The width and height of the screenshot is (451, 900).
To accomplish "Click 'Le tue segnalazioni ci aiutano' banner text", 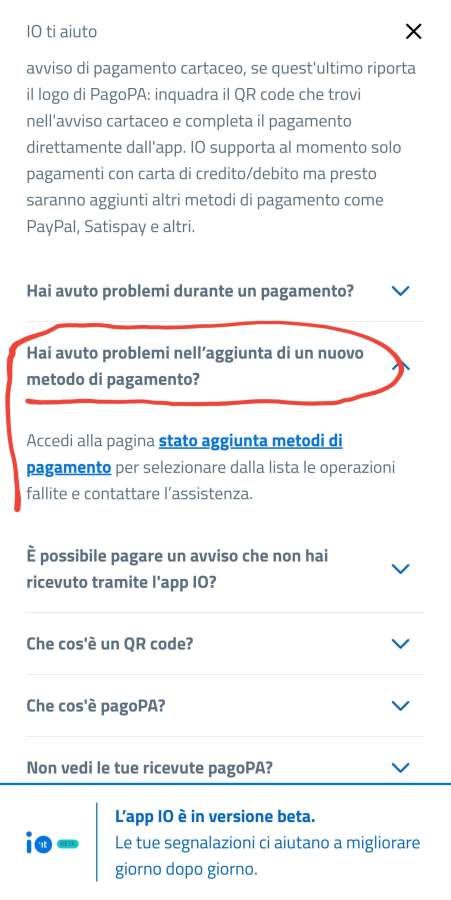I will 267,856.
